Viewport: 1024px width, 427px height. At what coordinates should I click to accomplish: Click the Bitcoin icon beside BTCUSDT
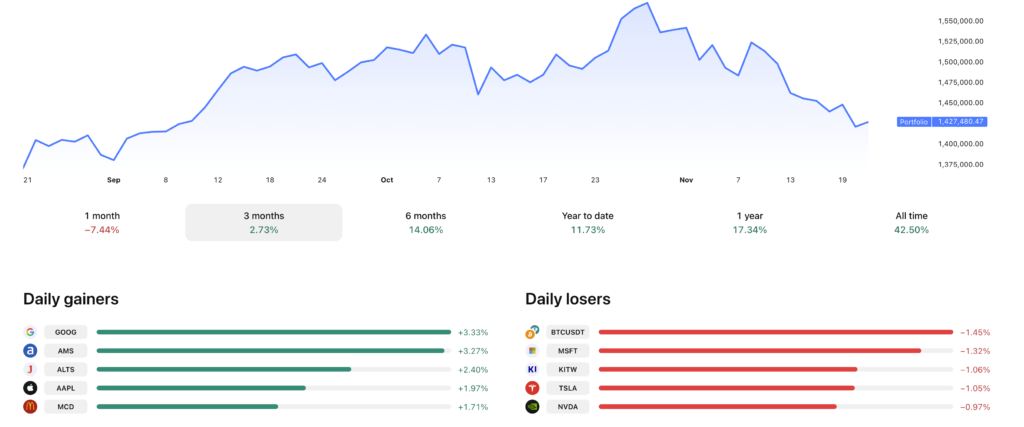[x=533, y=332]
